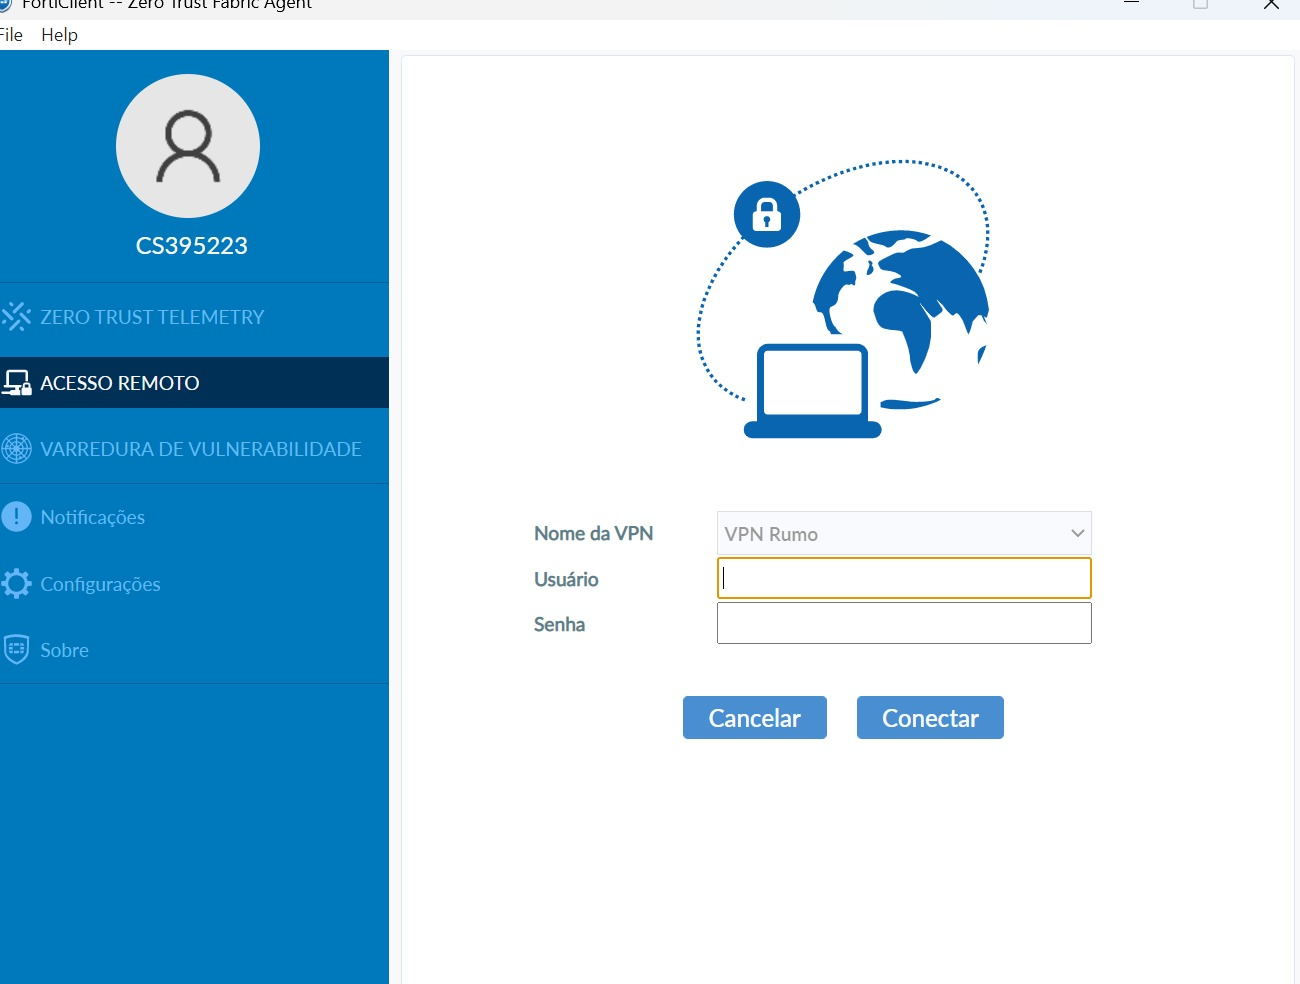
Task: Click the user avatar profile icon
Action: 188,146
